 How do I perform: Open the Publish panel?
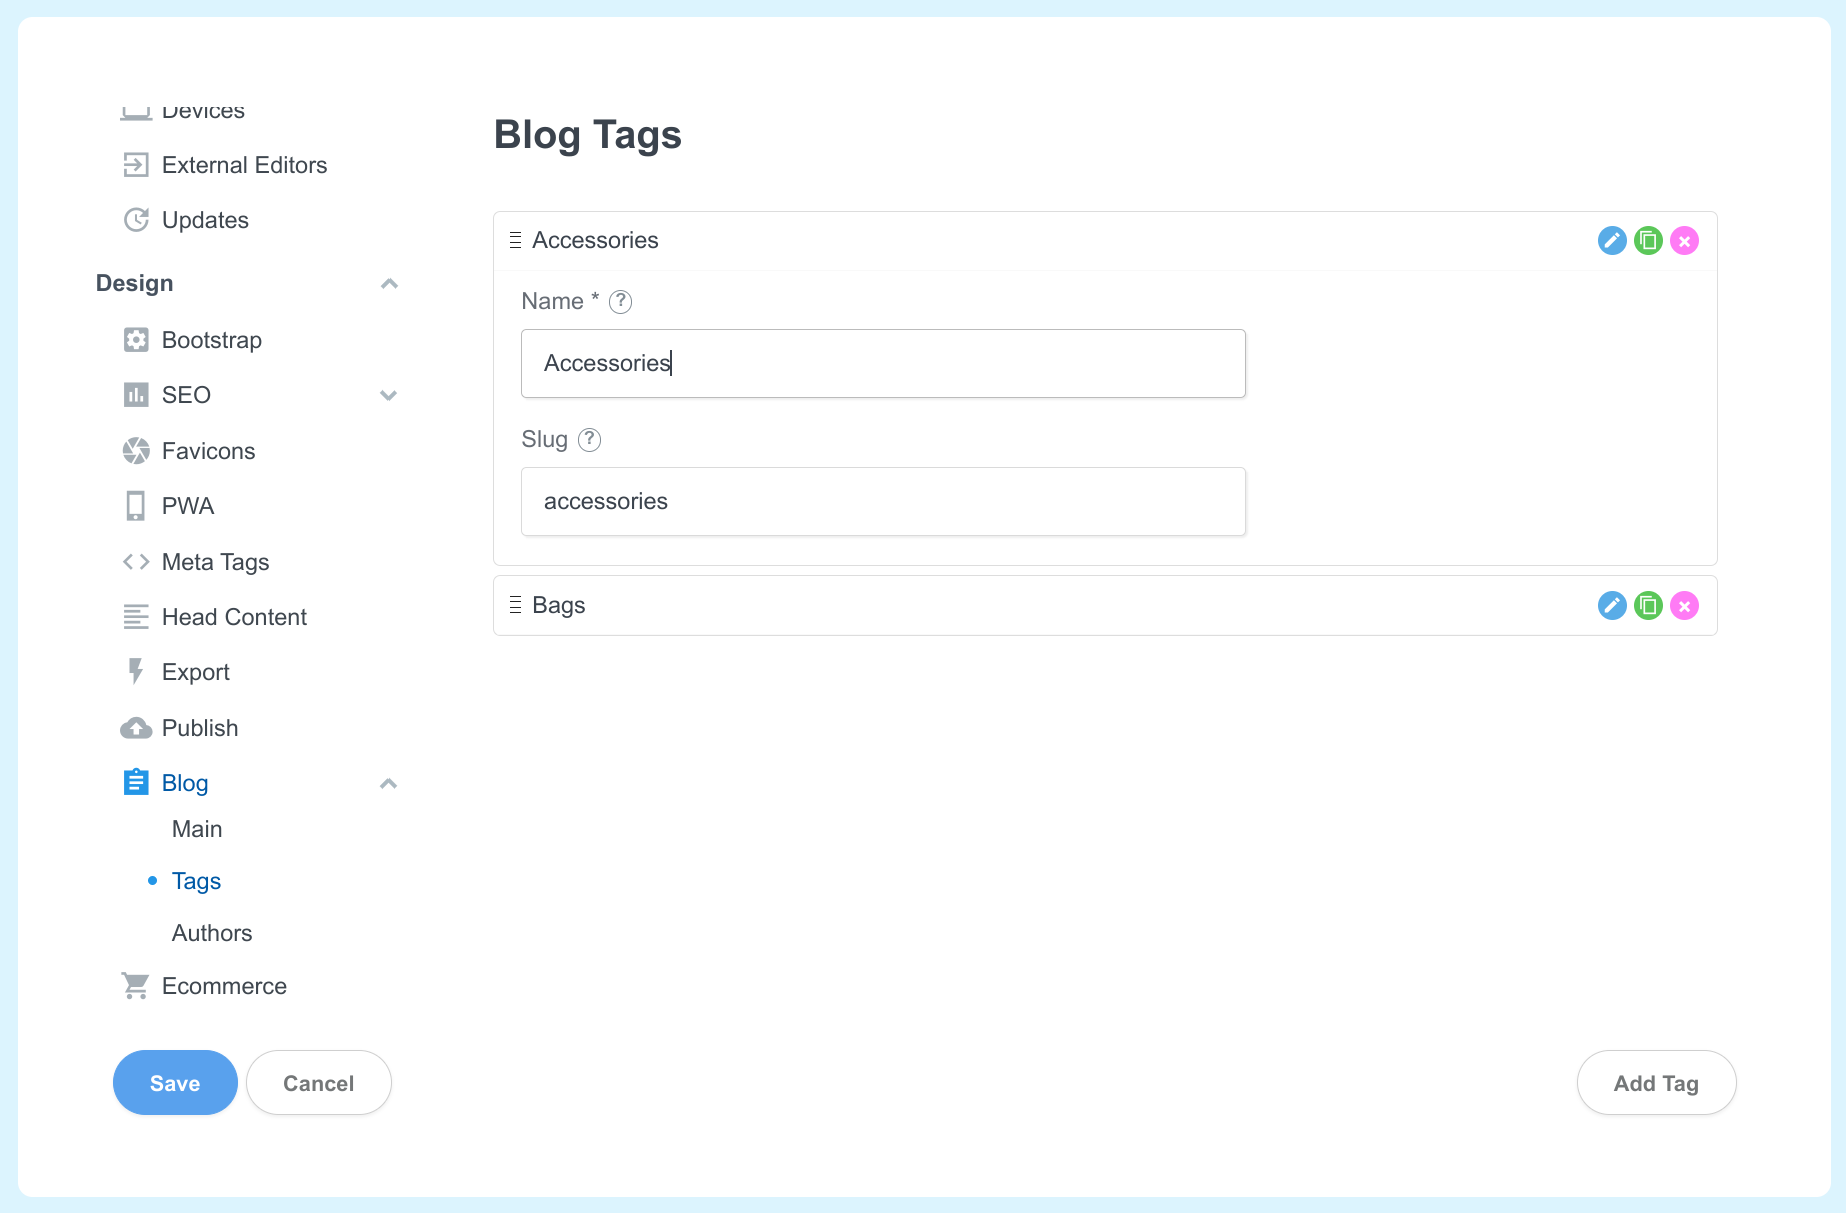200,727
